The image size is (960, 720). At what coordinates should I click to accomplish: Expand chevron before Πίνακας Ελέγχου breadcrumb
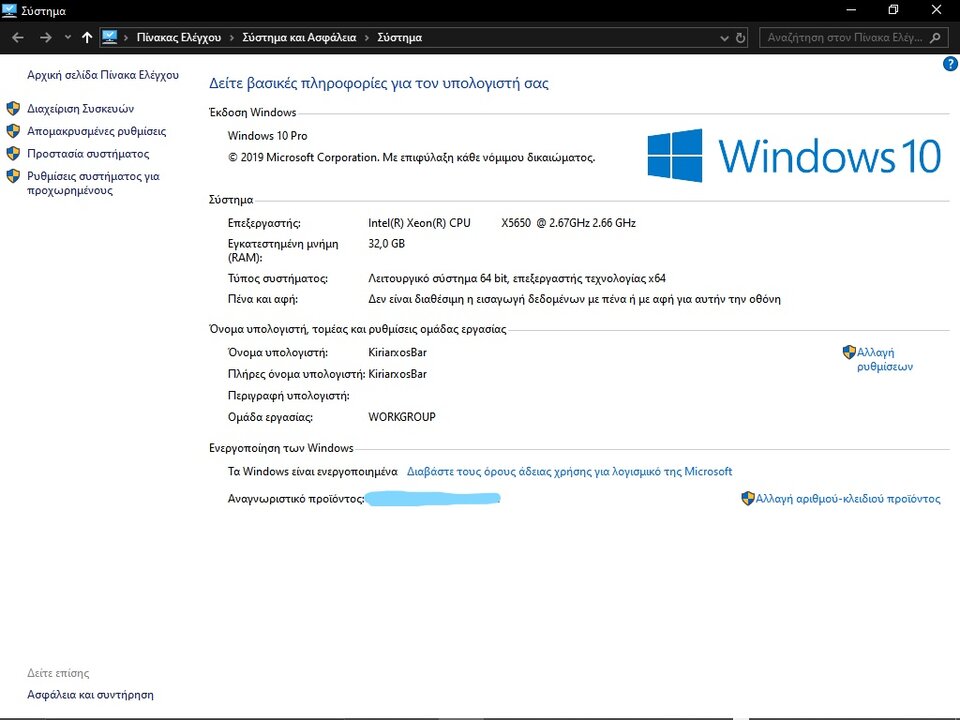coord(126,38)
